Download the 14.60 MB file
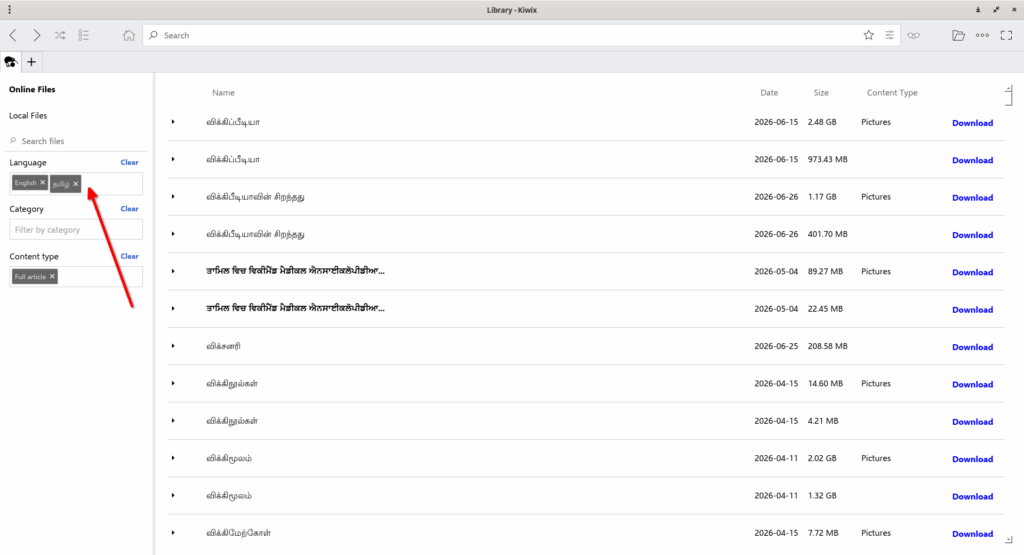Image resolution: width=1024 pixels, height=555 pixels. (x=972, y=384)
